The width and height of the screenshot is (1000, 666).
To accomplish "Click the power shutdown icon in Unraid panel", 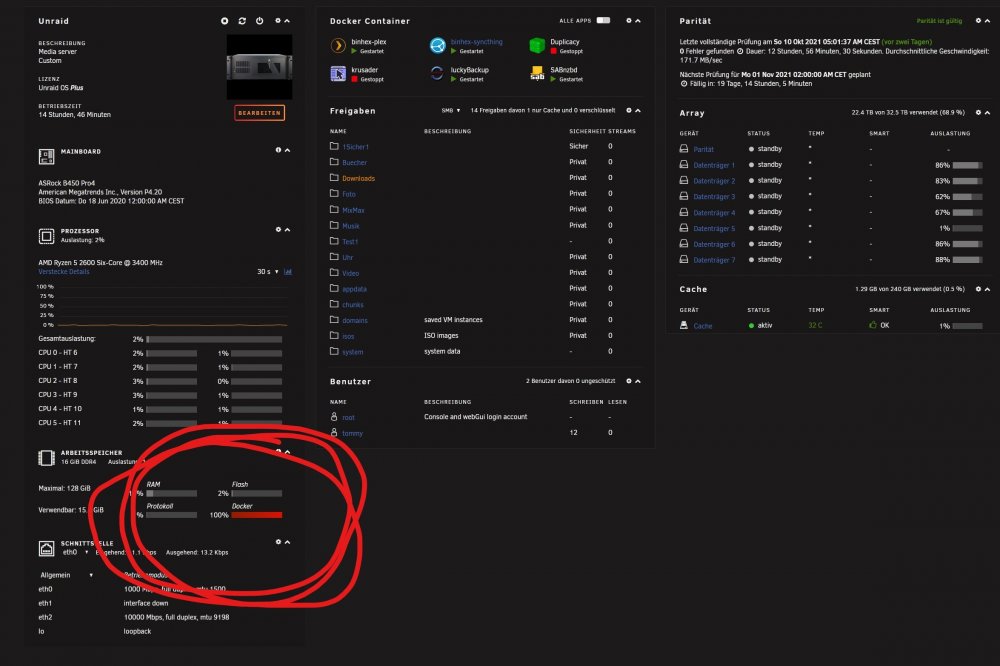I will (x=260, y=21).
